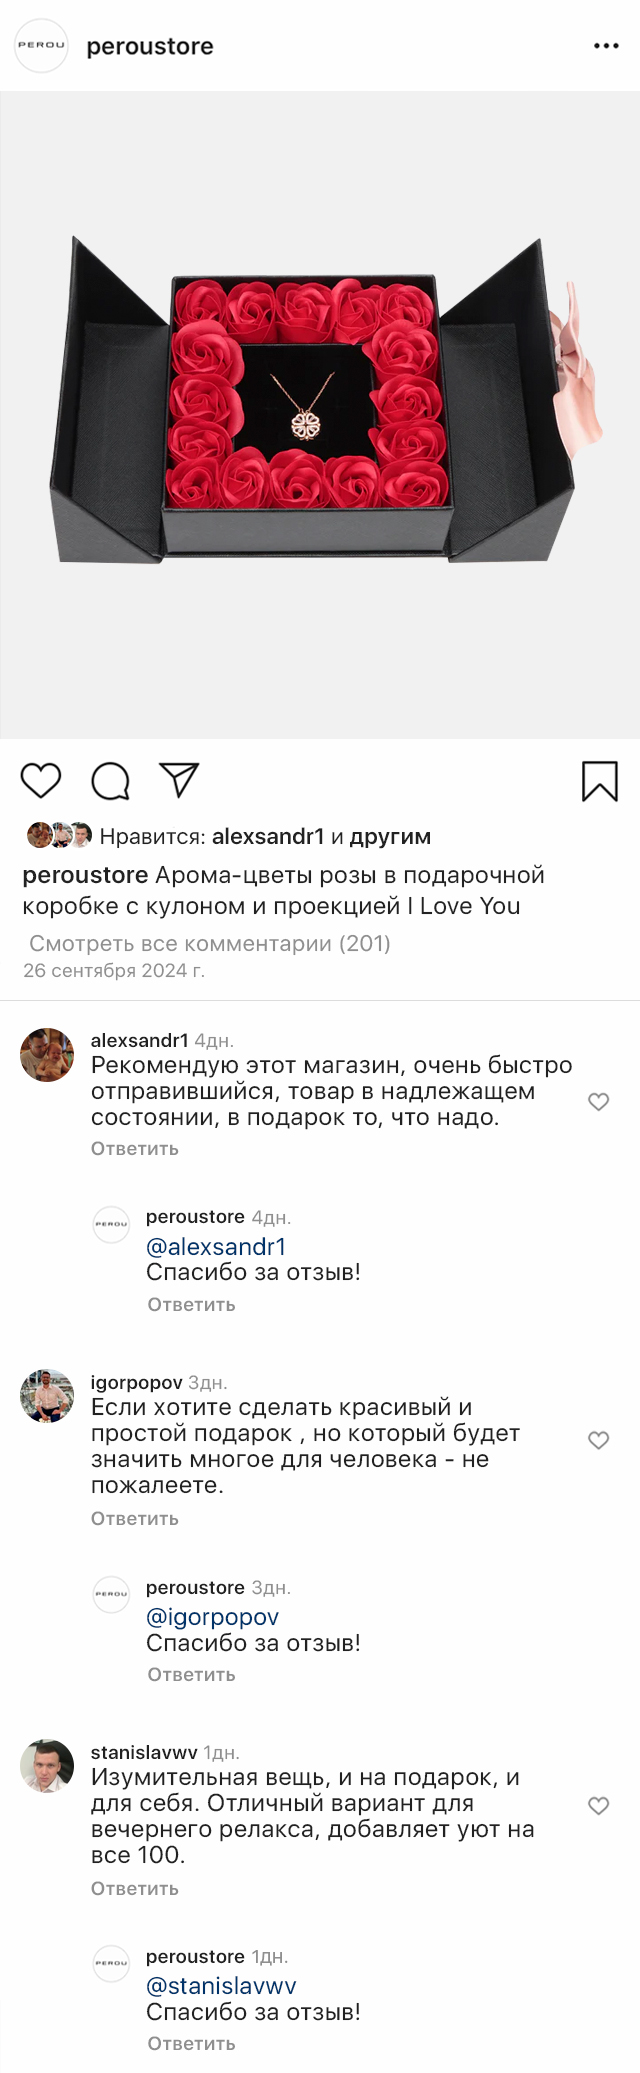Open peroustore profile picture in the header
This screenshot has width=640, height=2073.
(x=41, y=46)
